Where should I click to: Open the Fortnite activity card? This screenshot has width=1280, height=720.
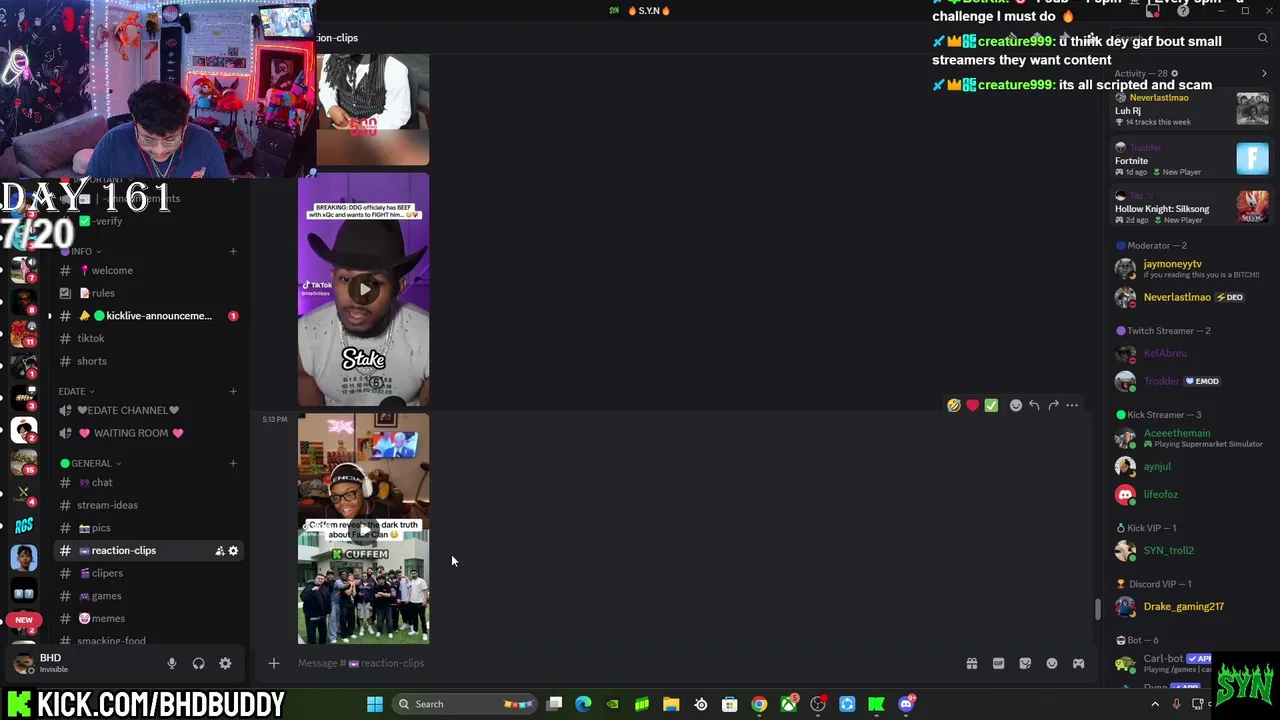click(1191, 159)
